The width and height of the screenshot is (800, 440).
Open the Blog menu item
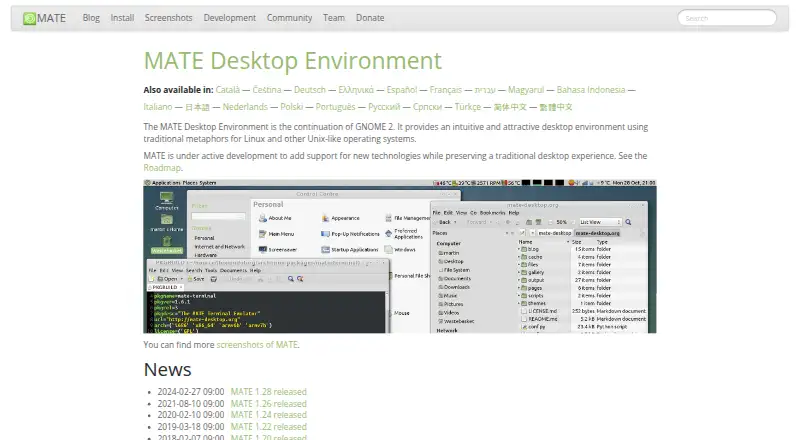(91, 18)
